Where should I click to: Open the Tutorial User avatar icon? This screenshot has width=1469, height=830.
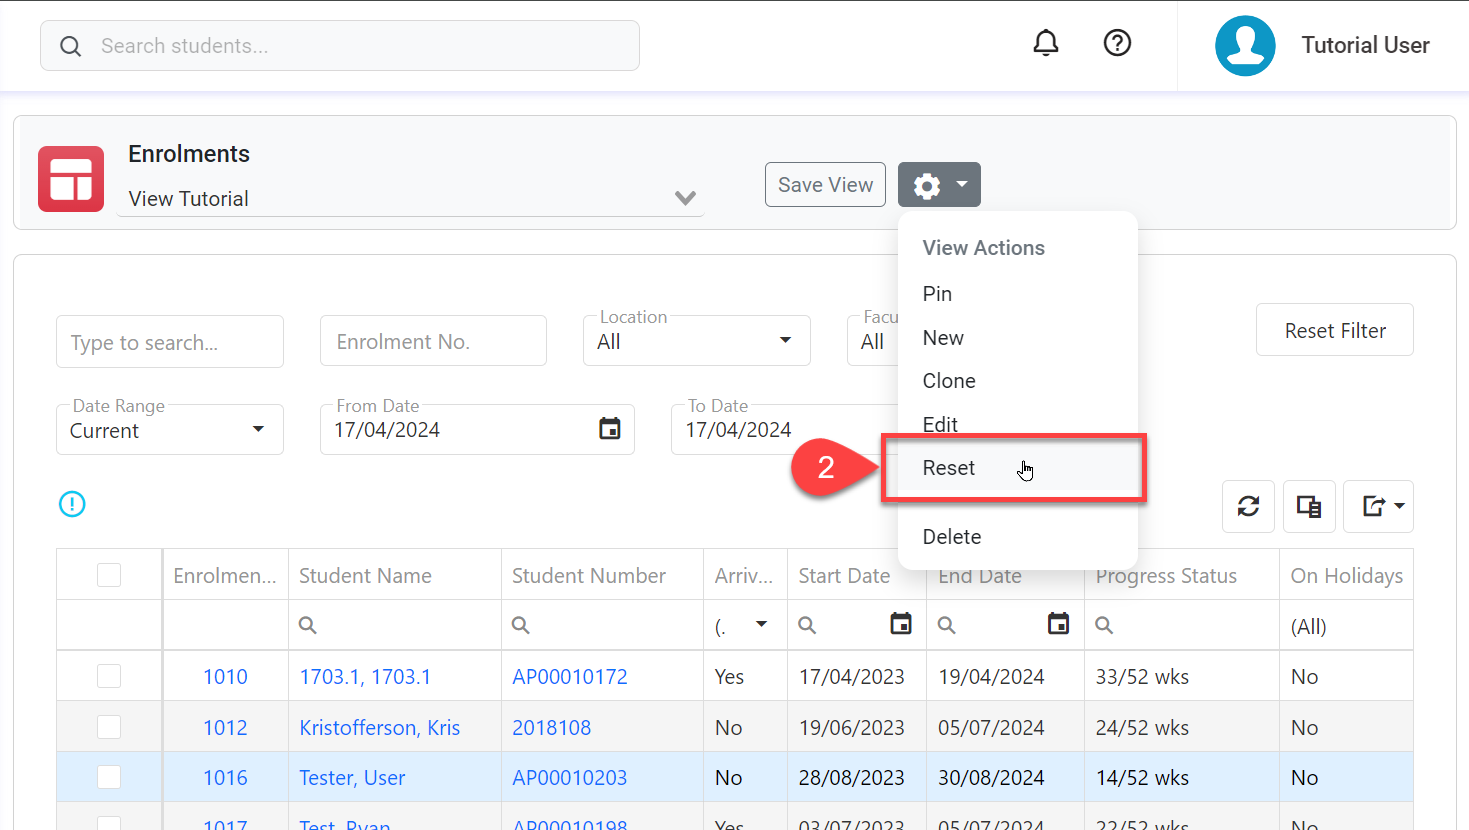[x=1245, y=45]
